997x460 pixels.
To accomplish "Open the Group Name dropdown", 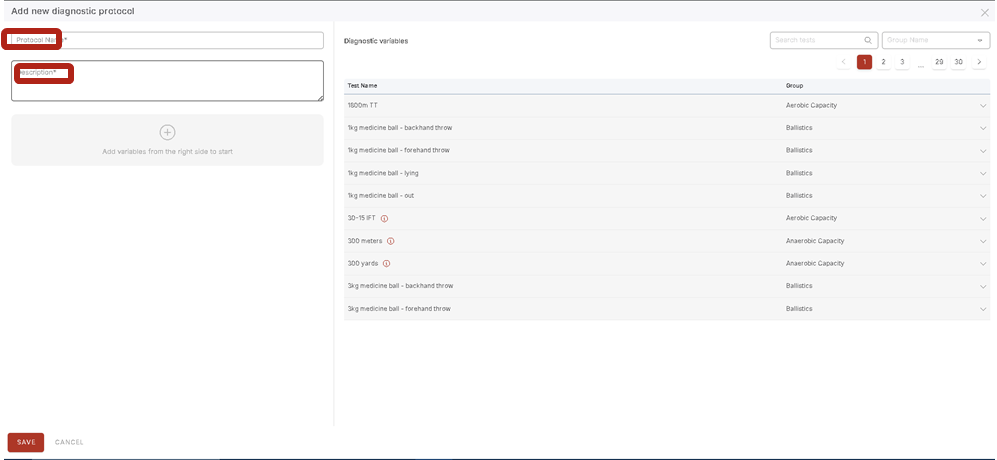I will pos(935,40).
